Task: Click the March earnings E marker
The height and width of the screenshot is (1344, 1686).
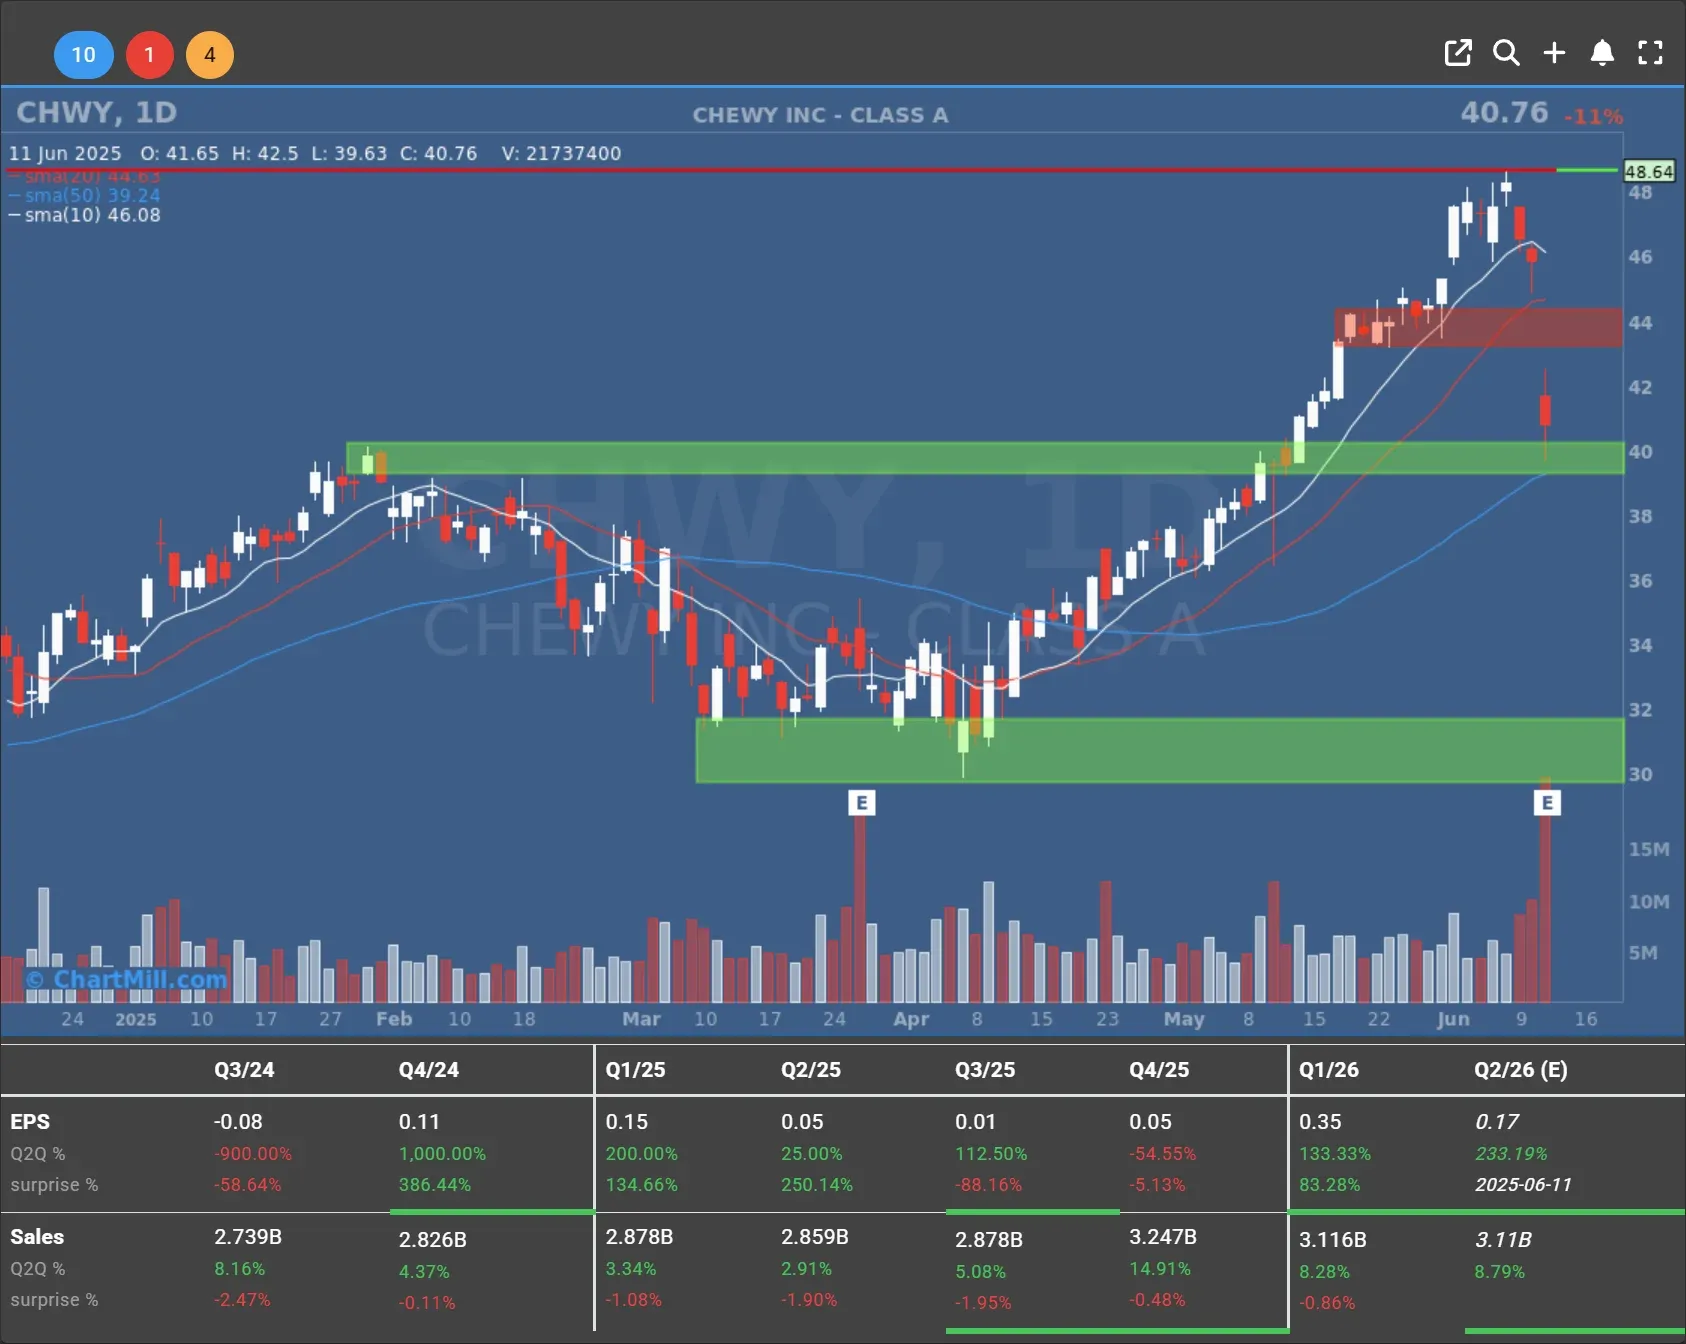Action: [x=862, y=802]
